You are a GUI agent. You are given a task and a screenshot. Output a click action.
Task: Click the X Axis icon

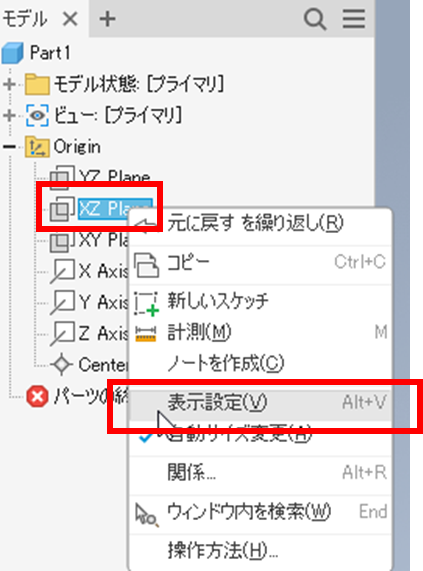(x=62, y=271)
